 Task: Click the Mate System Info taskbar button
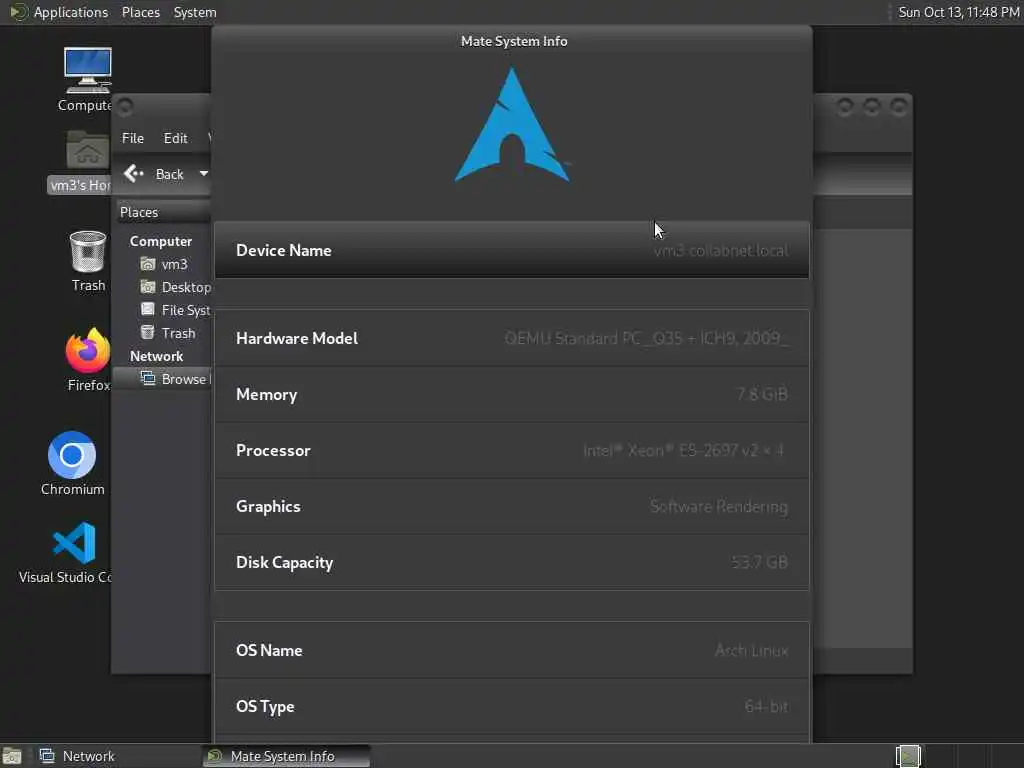[286, 756]
